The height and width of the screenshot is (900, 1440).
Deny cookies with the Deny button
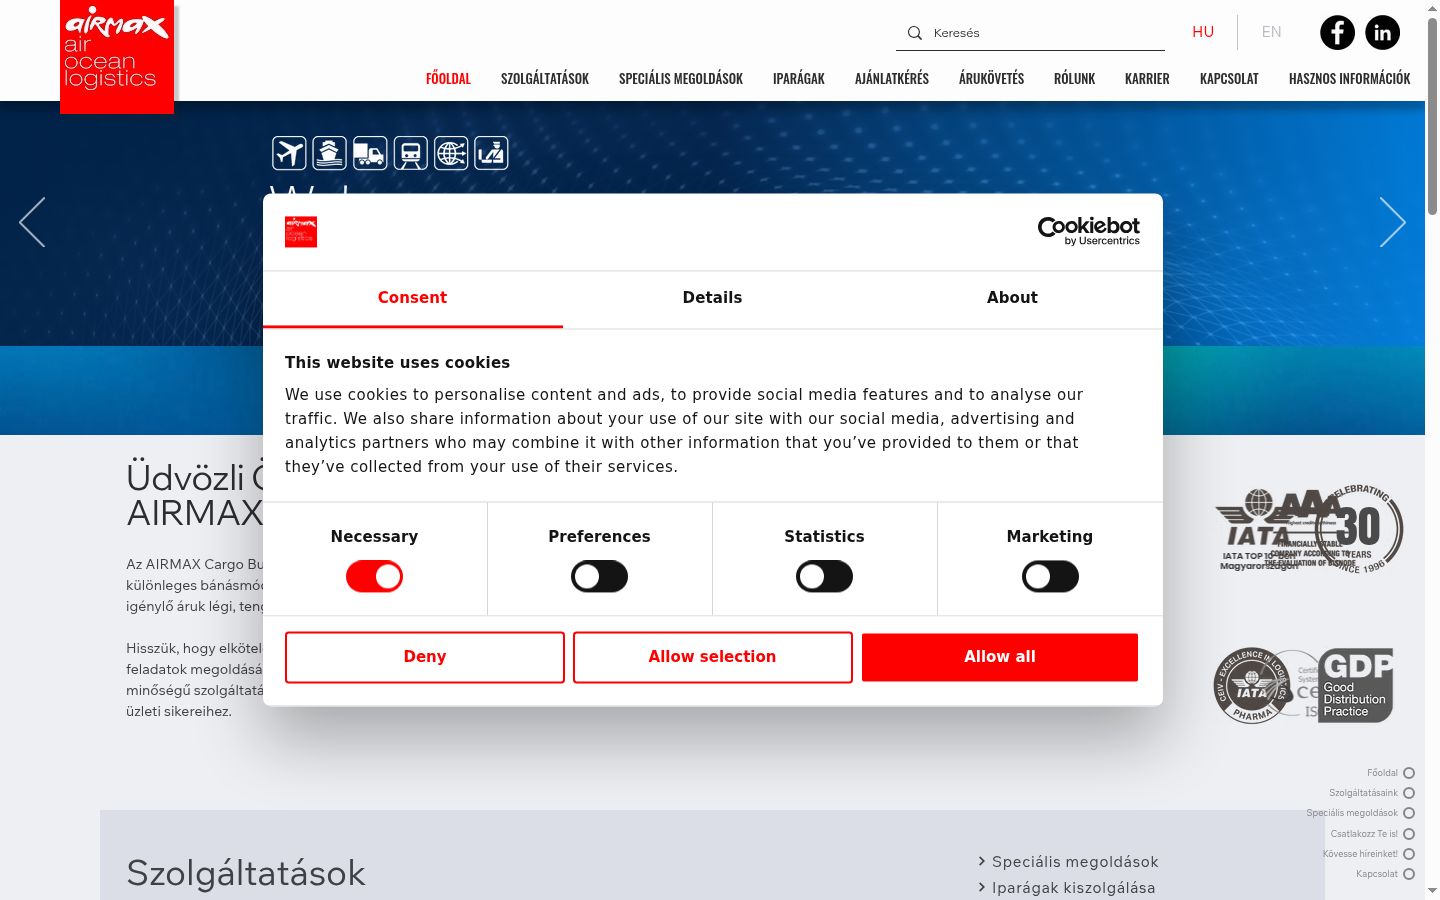pos(425,657)
